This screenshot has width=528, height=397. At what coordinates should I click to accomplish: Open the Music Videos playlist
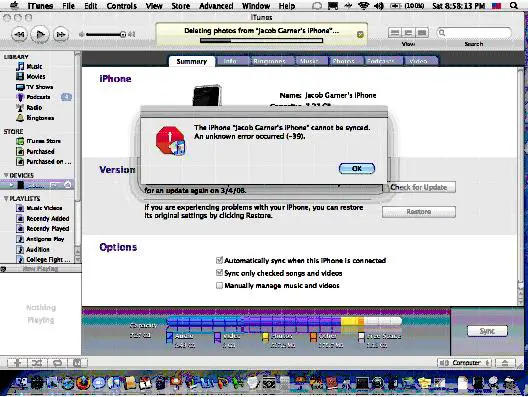tap(44, 208)
